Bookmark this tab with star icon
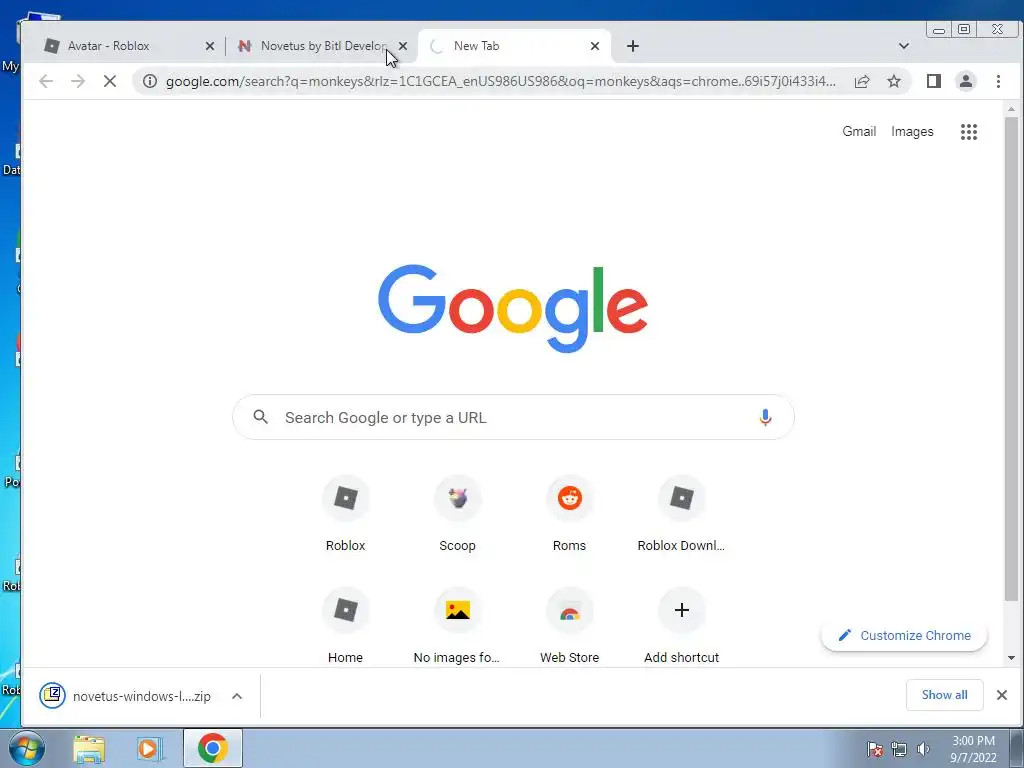1024x768 pixels. pos(894,81)
